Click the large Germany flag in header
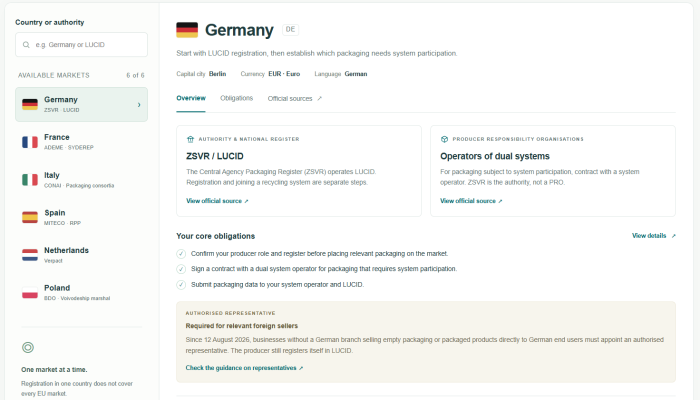700x400 pixels. (187, 30)
